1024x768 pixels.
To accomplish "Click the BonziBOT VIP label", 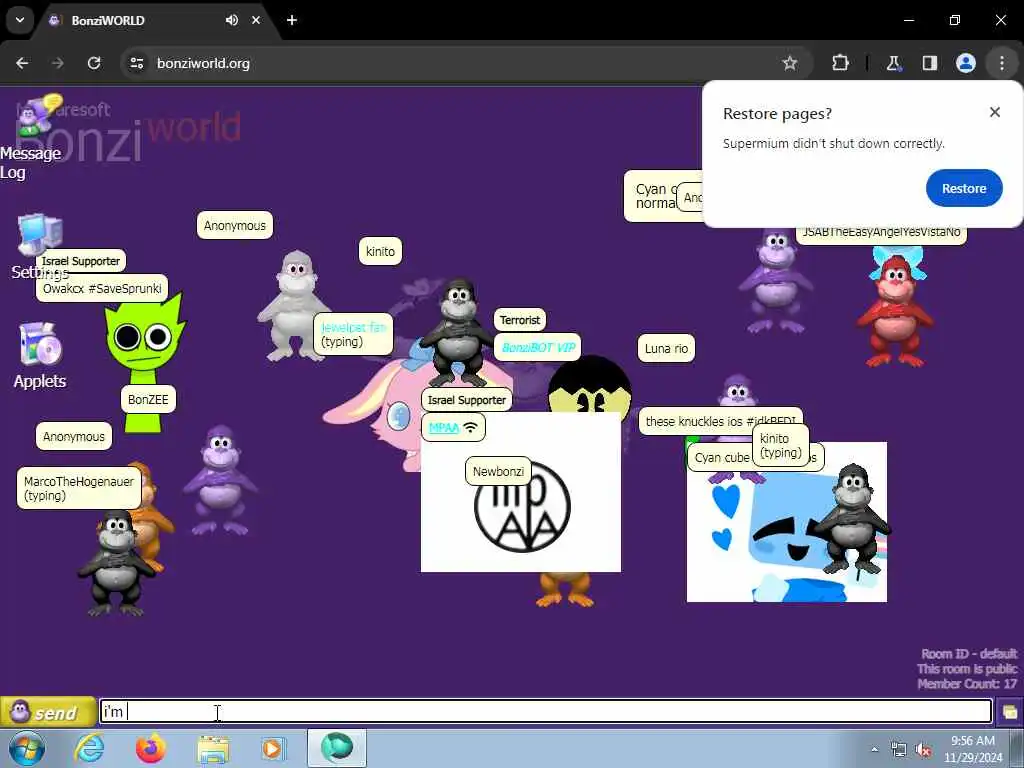I will pyautogui.click(x=537, y=347).
